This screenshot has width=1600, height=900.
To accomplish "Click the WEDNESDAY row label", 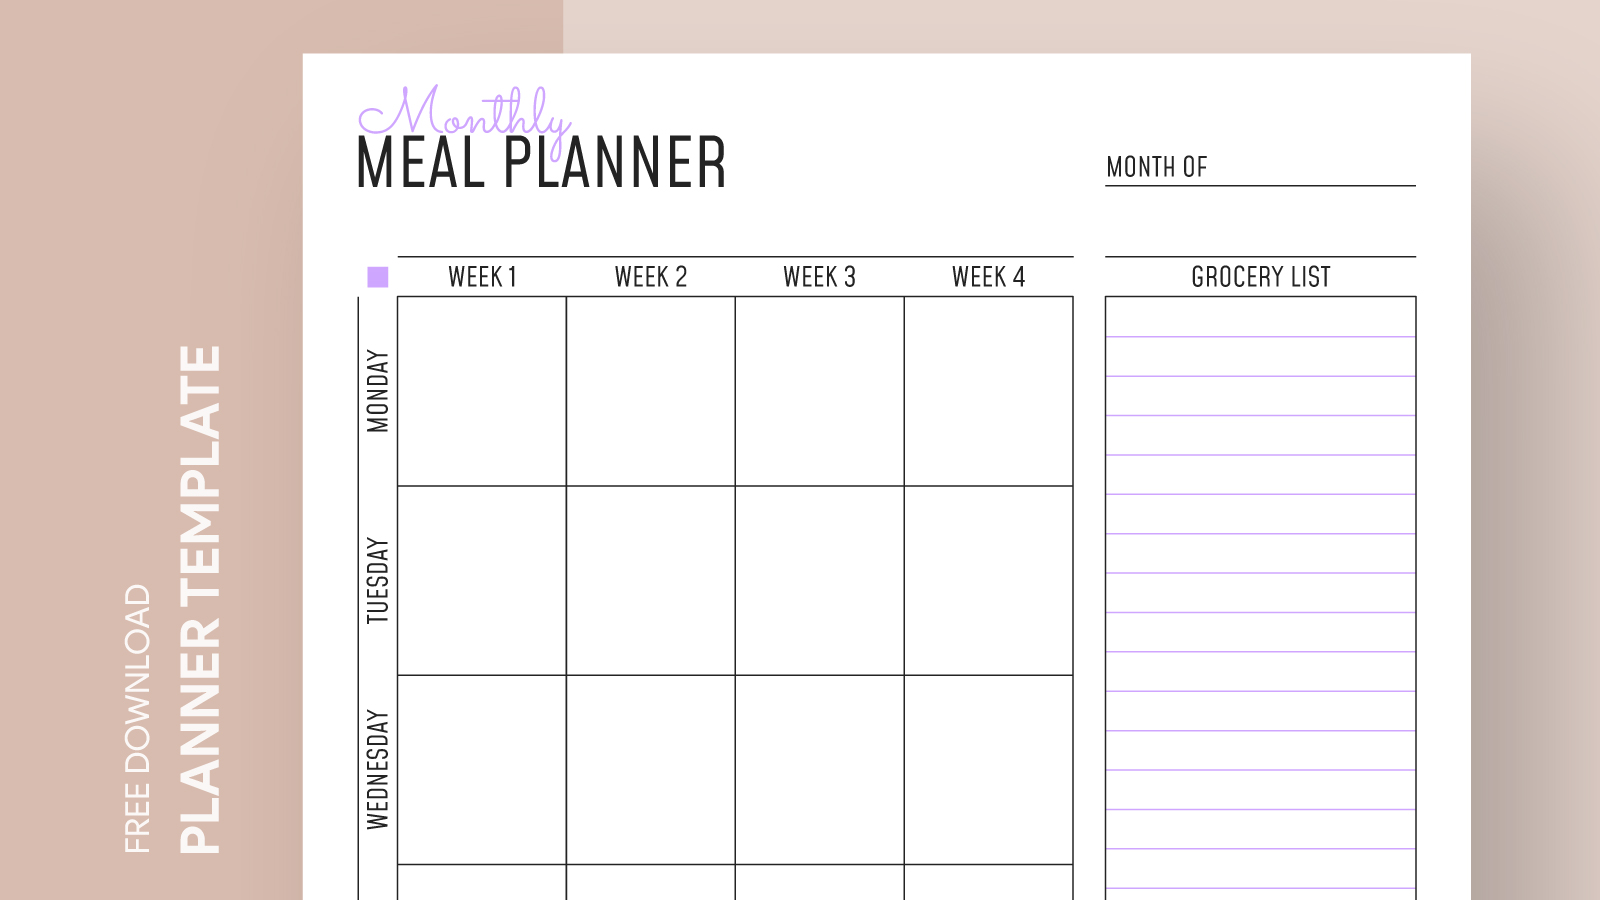I will point(377,769).
